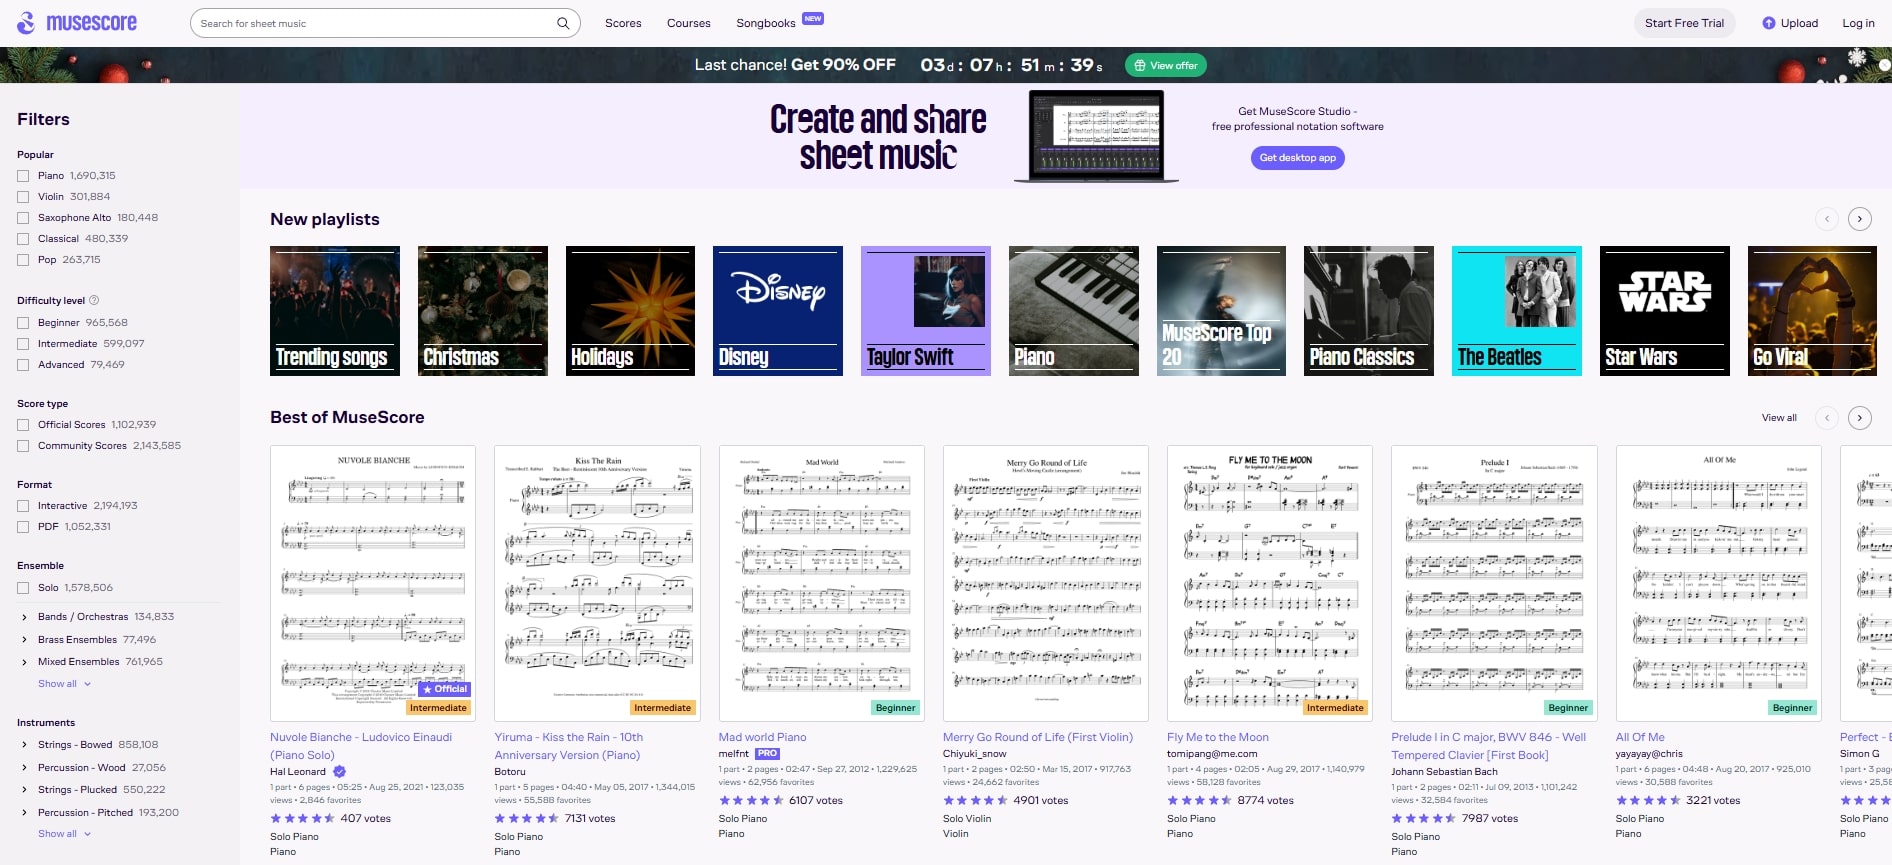Click star rating for Mad world Piano

[x=751, y=800]
